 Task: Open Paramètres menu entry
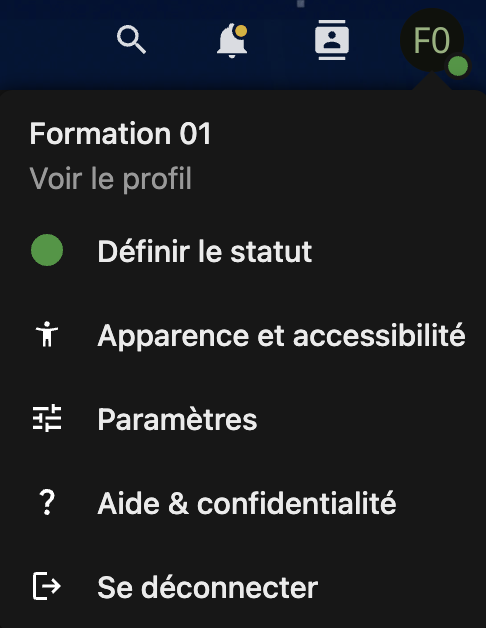click(177, 420)
